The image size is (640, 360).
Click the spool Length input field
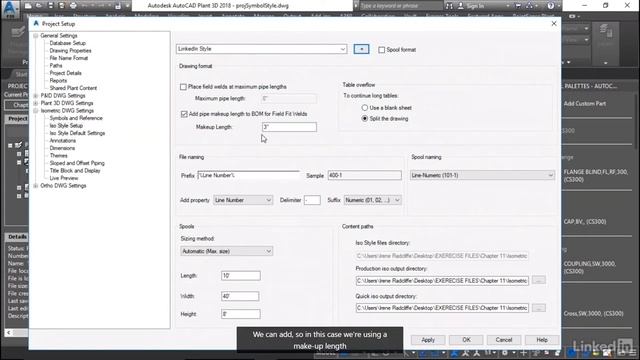click(240, 276)
